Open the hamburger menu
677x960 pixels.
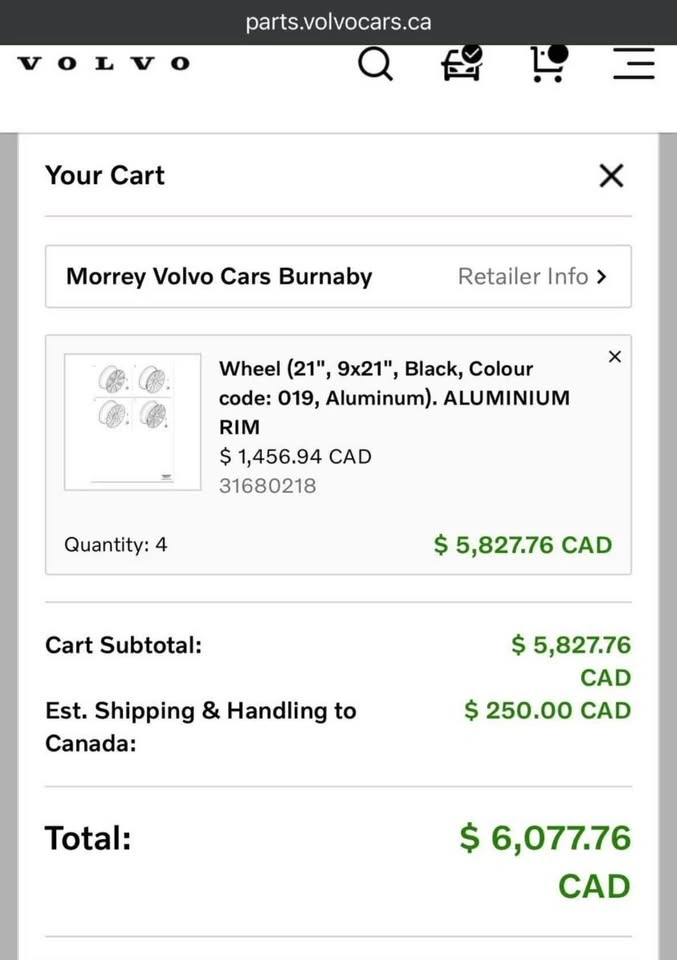[634, 63]
